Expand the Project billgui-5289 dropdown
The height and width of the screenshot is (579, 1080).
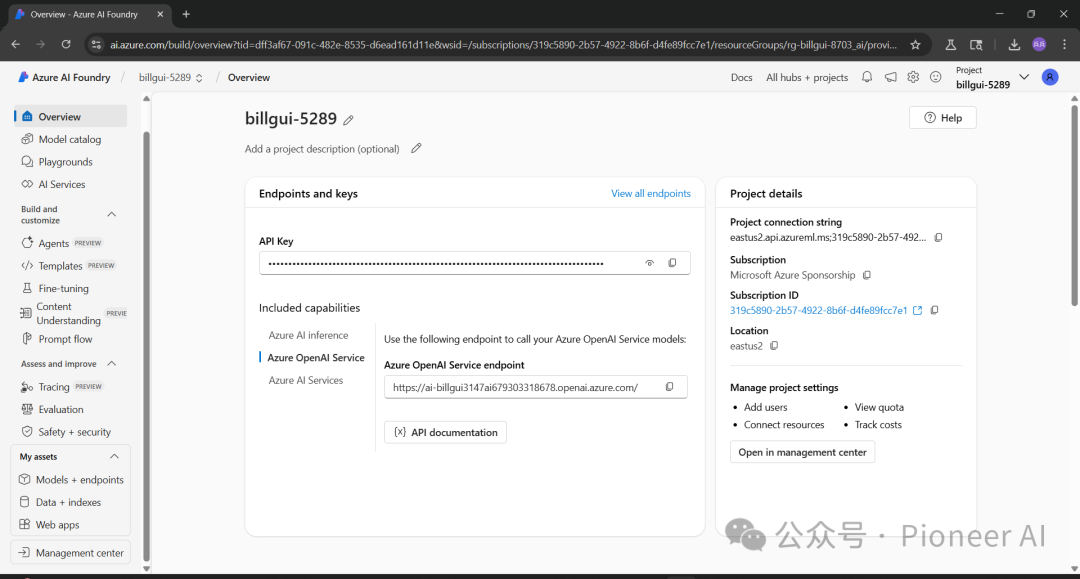(x=1024, y=77)
